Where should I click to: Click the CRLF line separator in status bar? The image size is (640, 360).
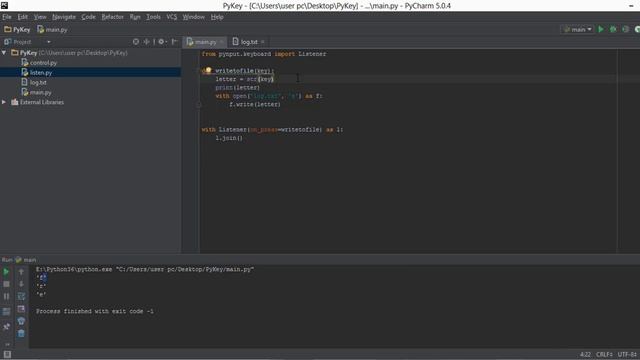click(x=604, y=354)
